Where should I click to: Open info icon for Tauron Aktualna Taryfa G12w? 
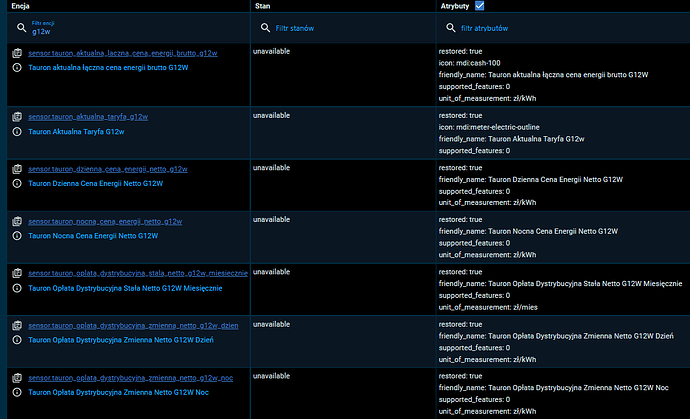coord(17,132)
